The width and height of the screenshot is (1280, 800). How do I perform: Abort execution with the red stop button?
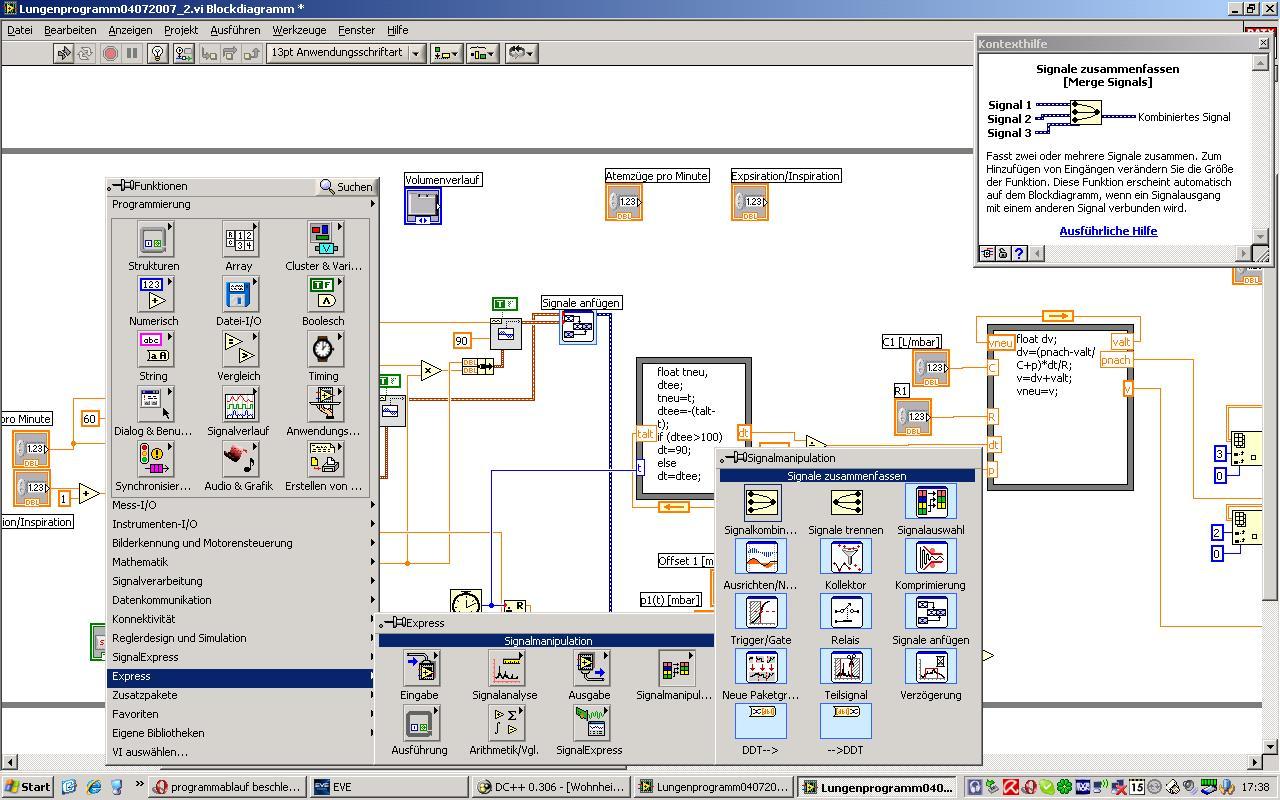click(111, 53)
